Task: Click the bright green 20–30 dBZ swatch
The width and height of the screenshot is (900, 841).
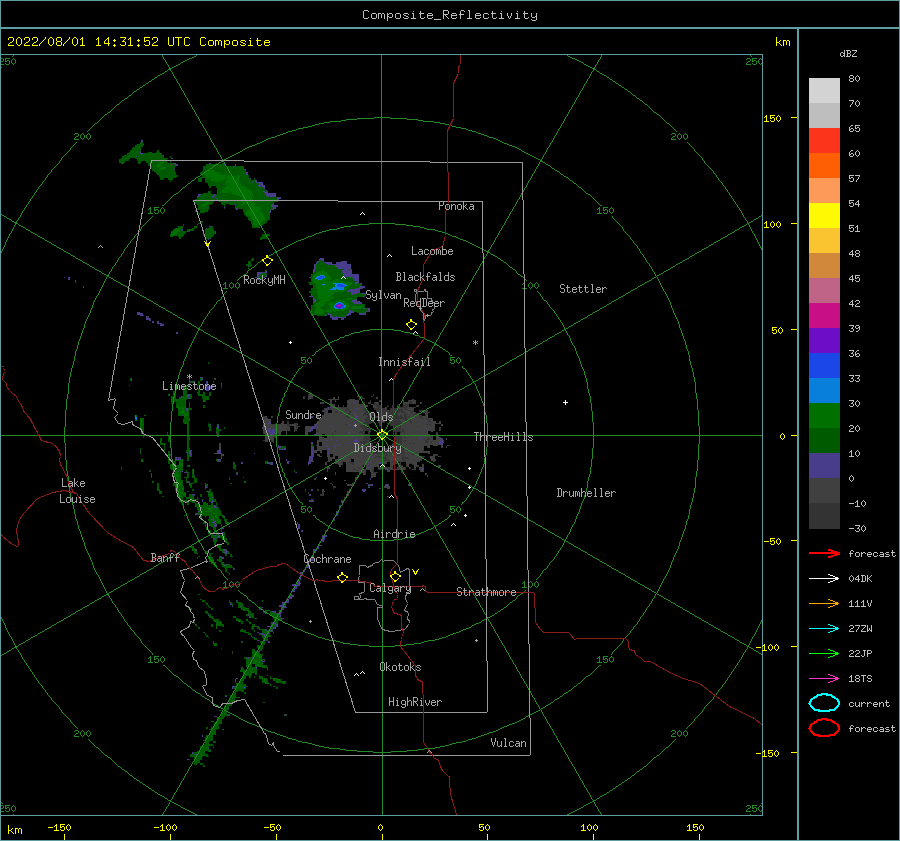Action: (x=824, y=415)
